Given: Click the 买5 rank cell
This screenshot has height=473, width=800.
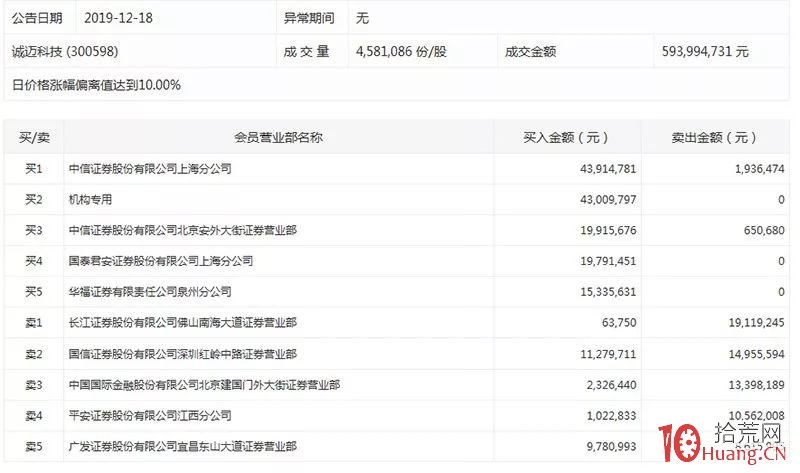Looking at the screenshot, I should [34, 292].
